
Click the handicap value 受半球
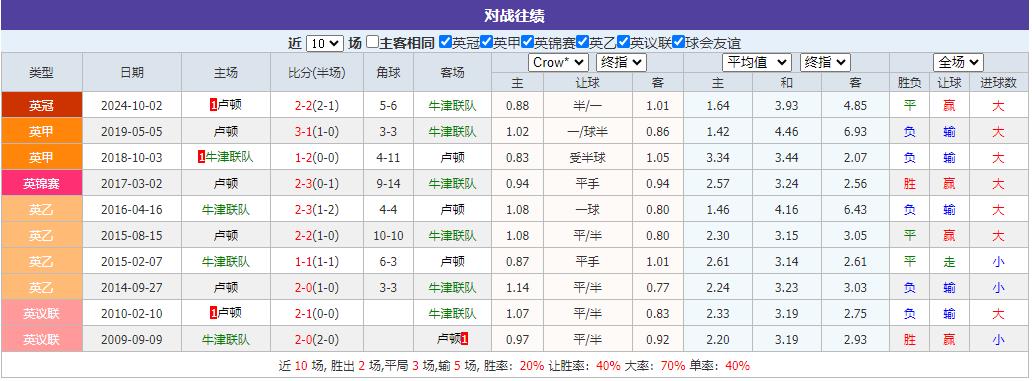click(x=587, y=158)
